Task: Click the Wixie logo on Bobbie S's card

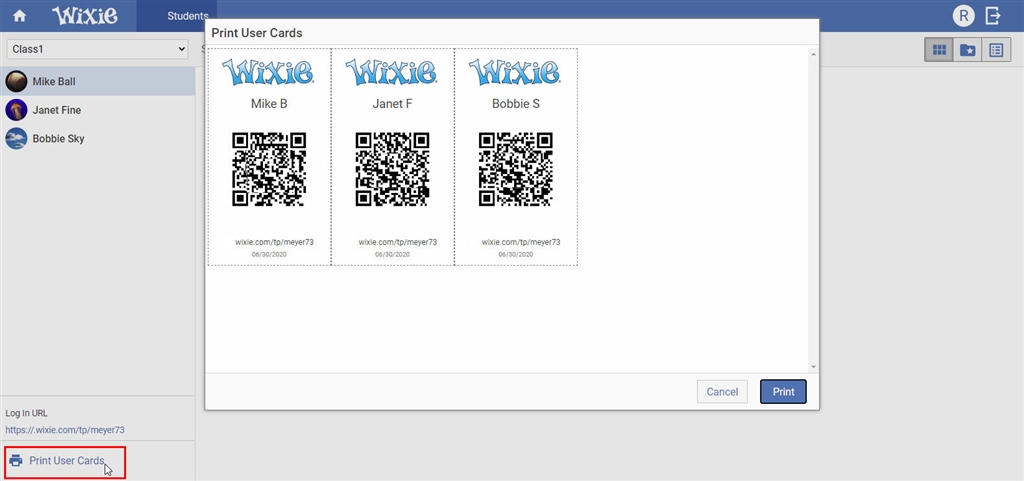Action: click(x=515, y=72)
